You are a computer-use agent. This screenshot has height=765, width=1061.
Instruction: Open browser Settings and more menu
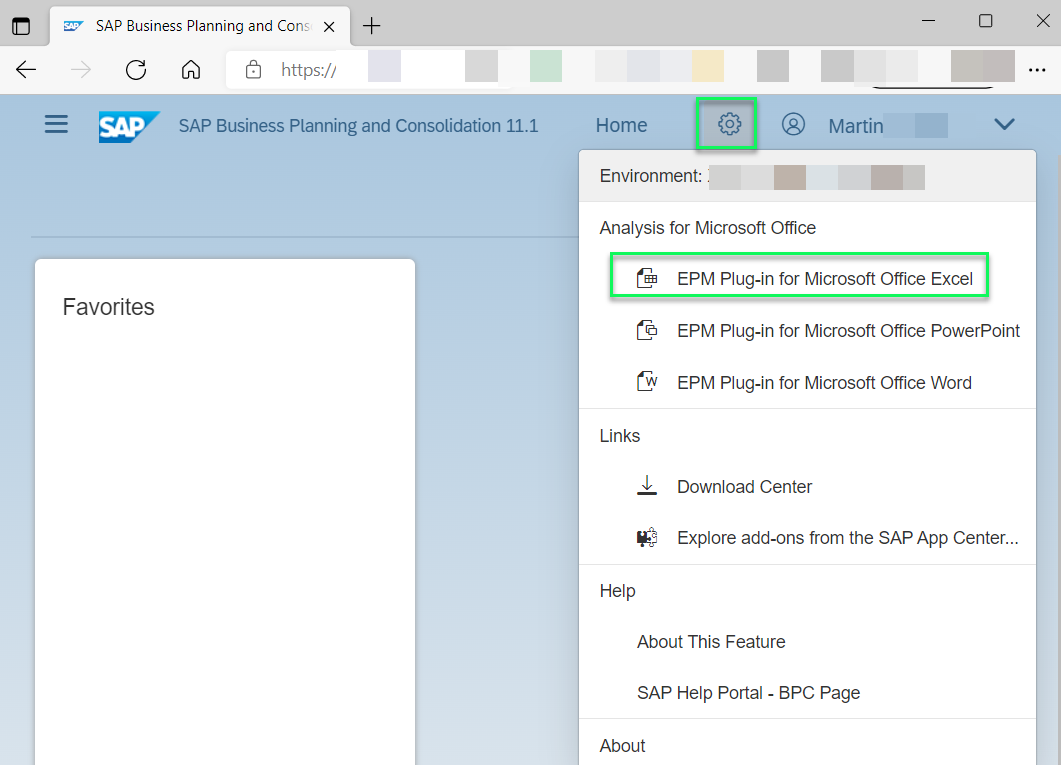pyautogui.click(x=1037, y=69)
